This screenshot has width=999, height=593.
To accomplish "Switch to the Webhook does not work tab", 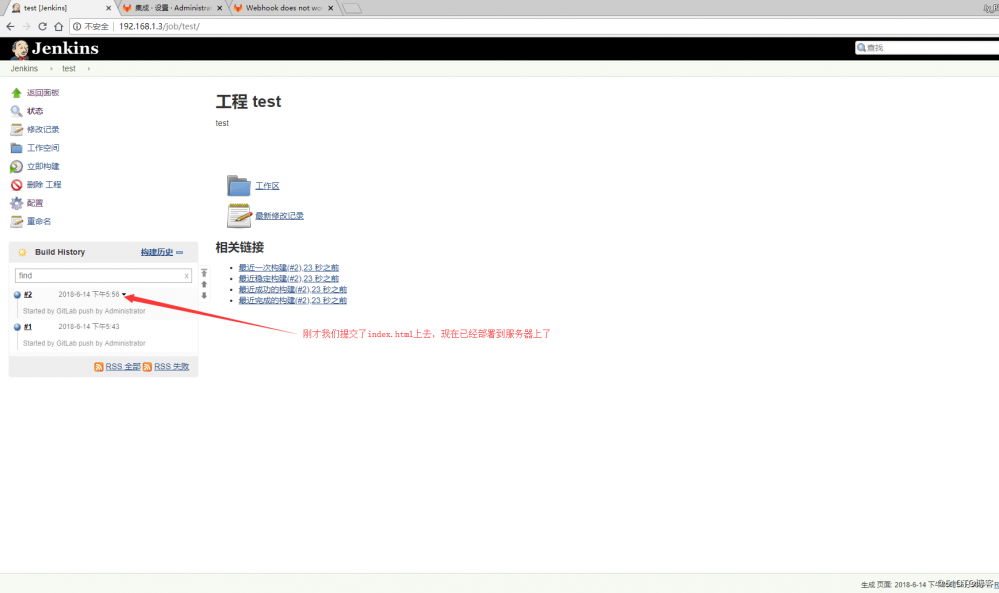I will 284,8.
